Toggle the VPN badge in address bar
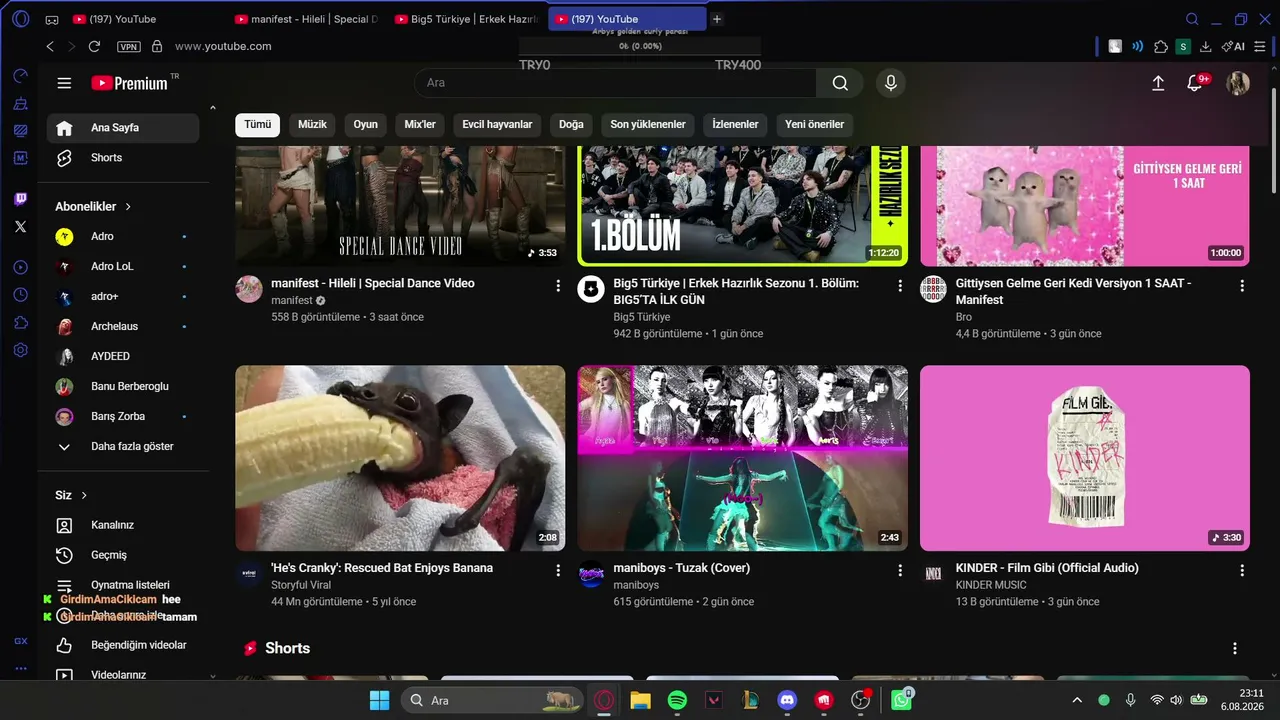This screenshot has width=1280, height=720. click(x=129, y=46)
